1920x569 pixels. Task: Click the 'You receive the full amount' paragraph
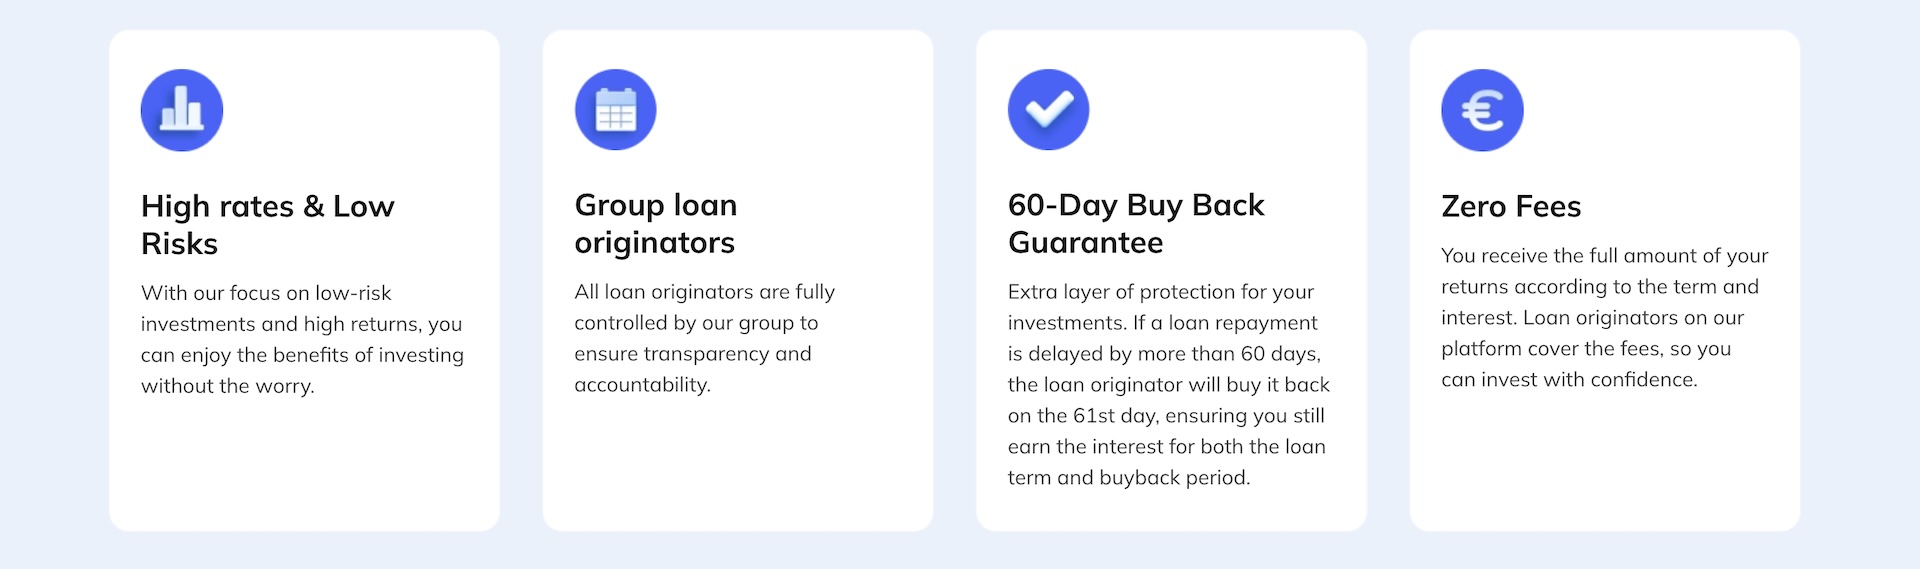(1604, 317)
